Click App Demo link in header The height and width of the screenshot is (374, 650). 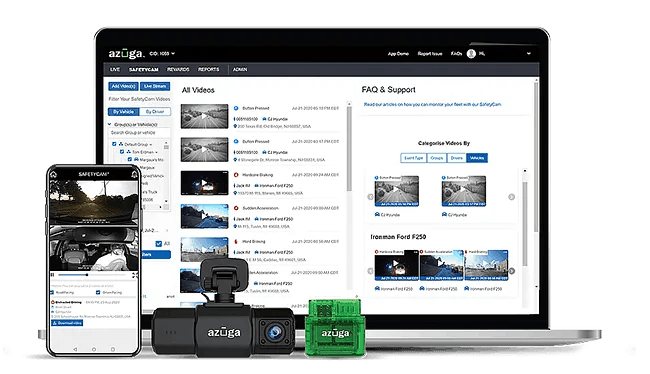coord(398,54)
